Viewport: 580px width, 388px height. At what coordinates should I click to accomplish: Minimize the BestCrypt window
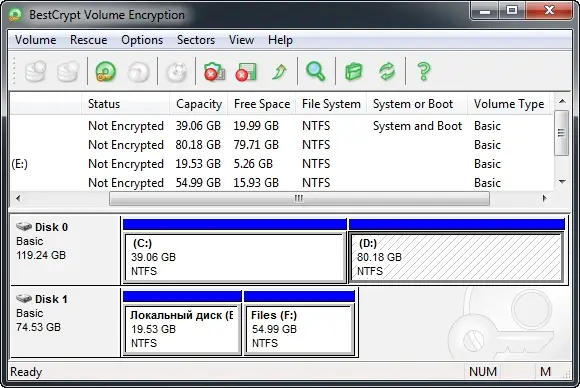point(485,11)
